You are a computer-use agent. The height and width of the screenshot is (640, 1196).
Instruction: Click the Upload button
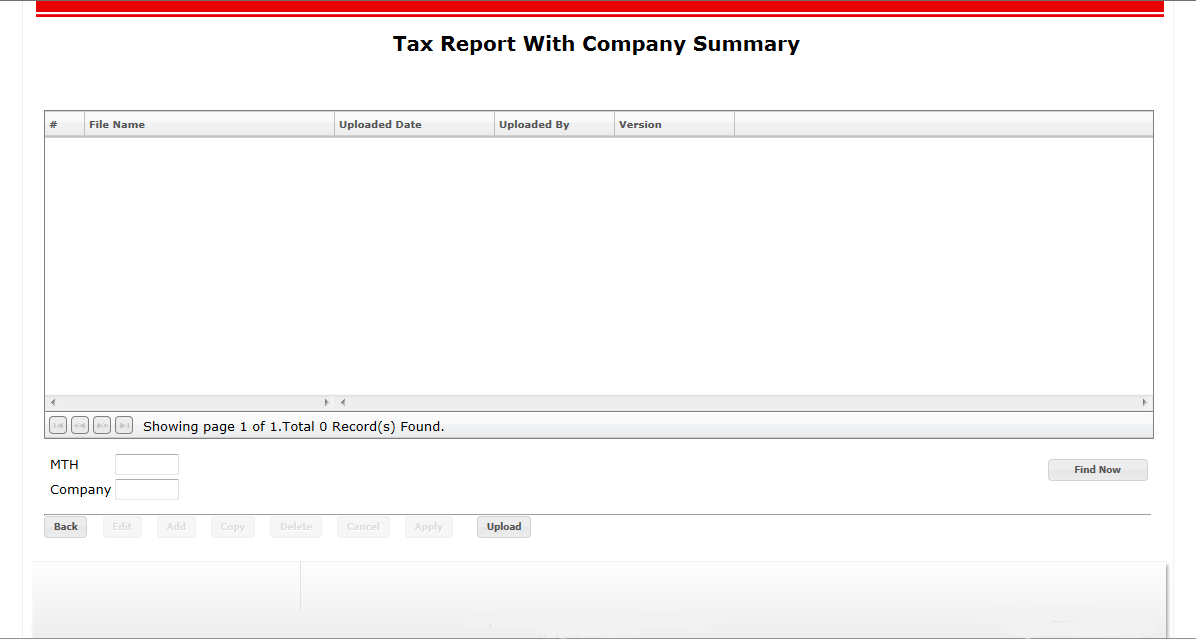tap(504, 527)
